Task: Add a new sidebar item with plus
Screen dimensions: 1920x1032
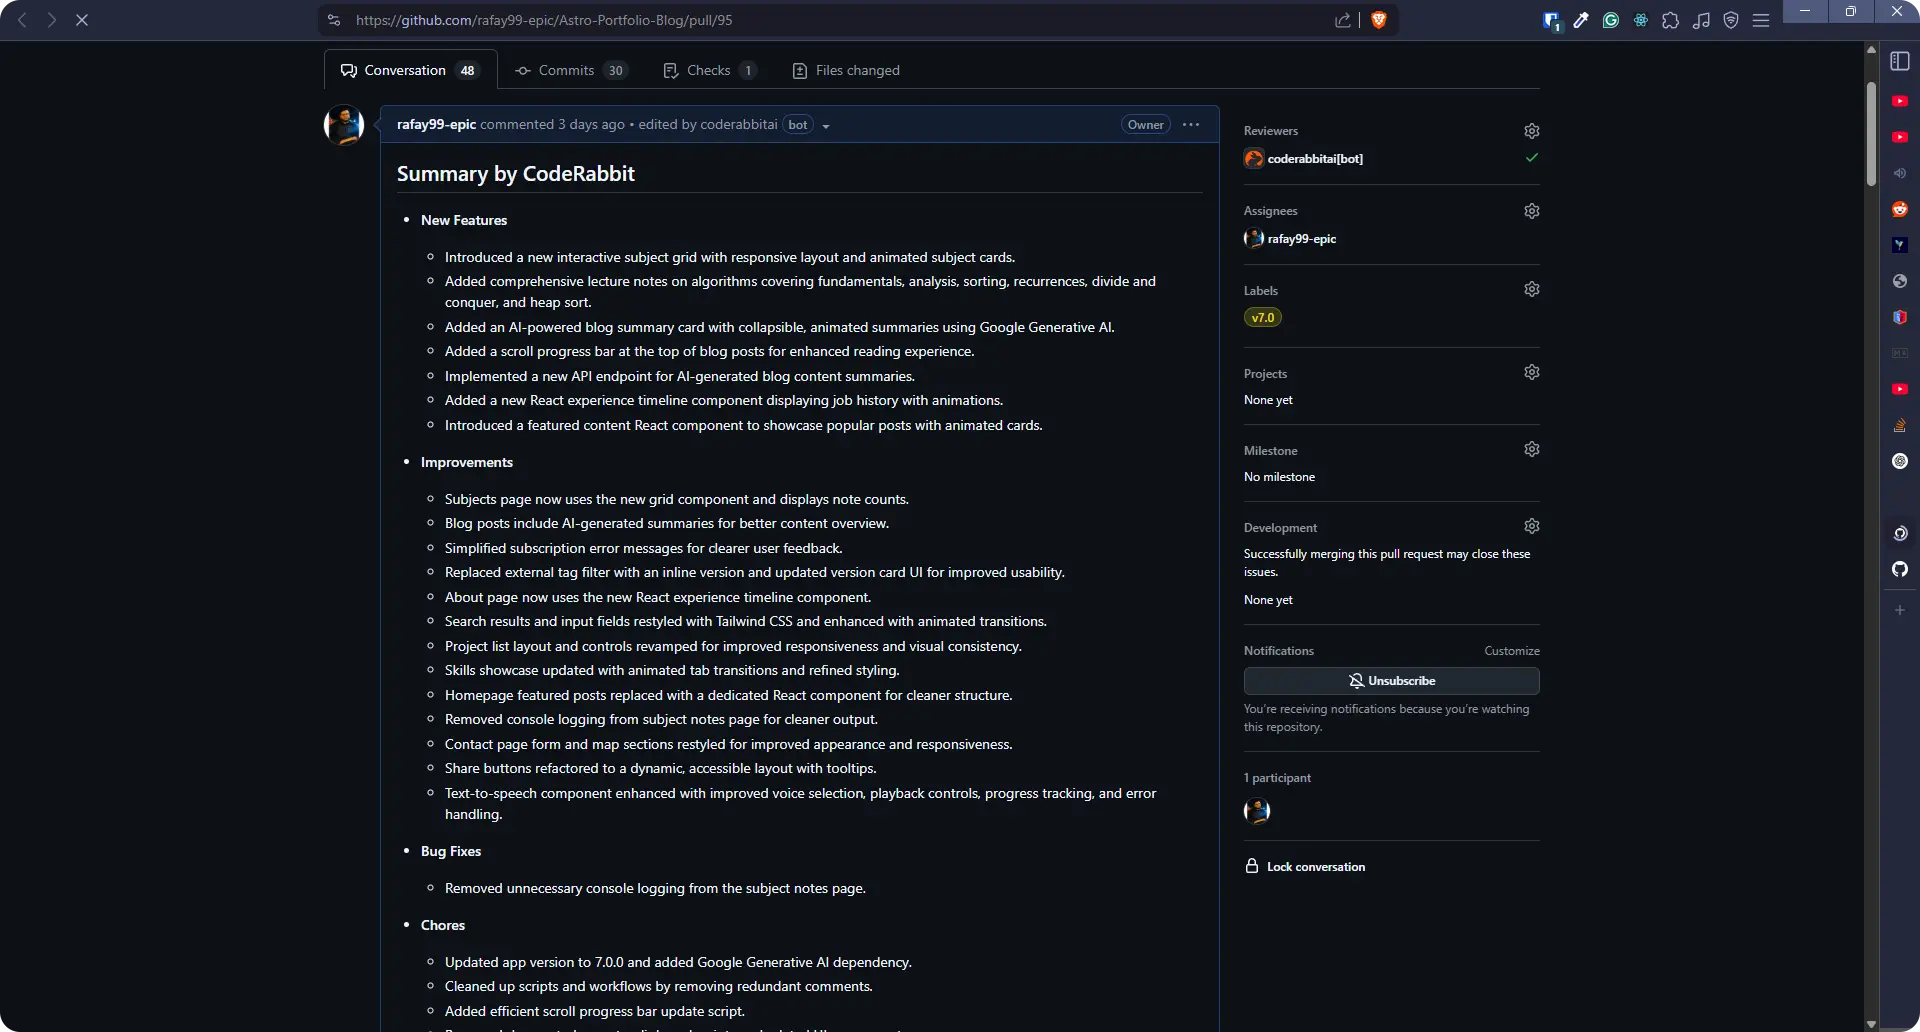Action: pos(1900,610)
